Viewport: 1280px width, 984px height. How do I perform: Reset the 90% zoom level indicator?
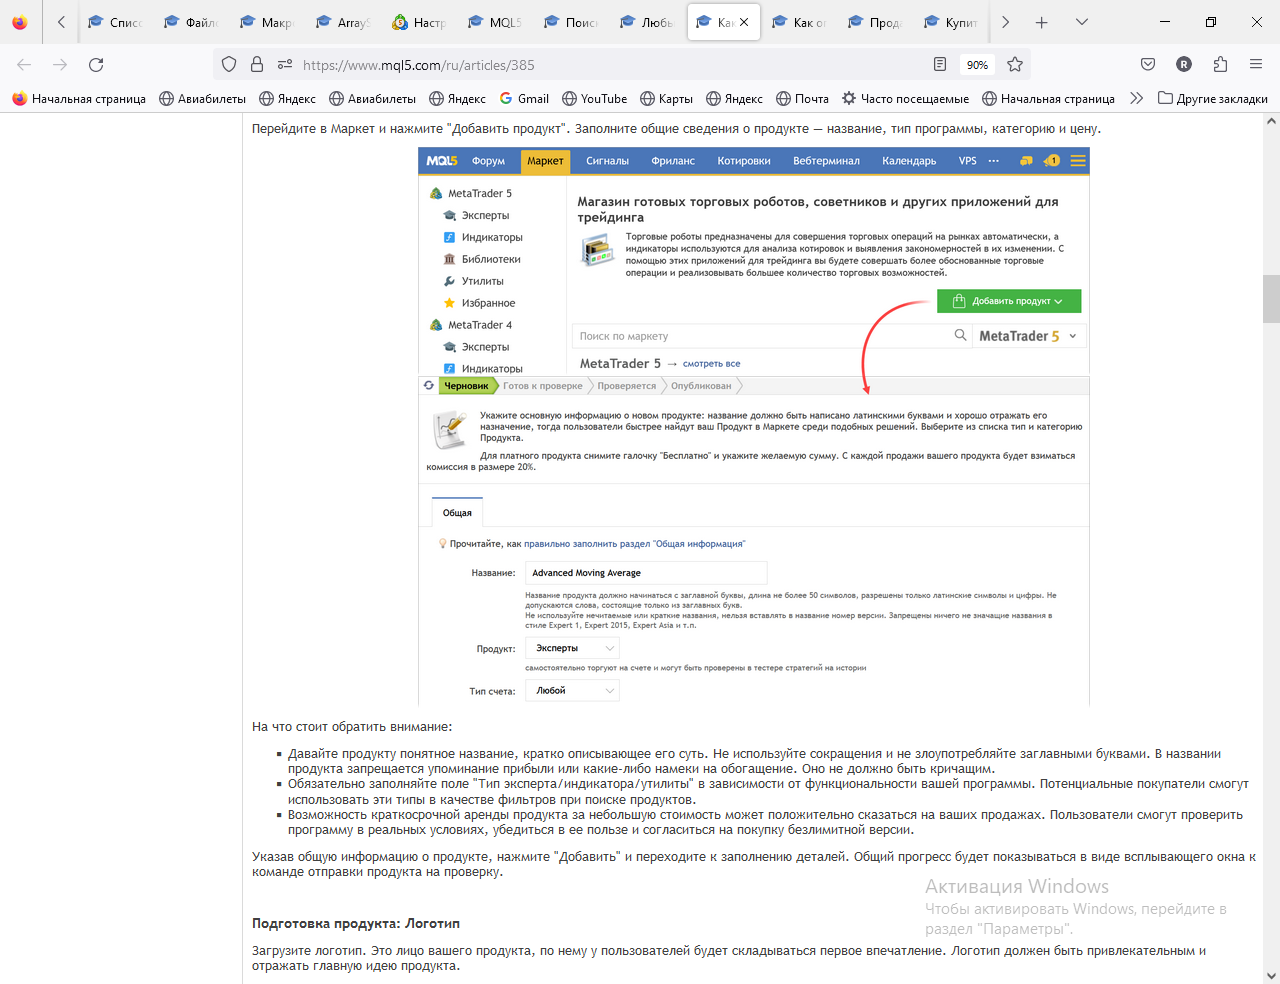[977, 65]
